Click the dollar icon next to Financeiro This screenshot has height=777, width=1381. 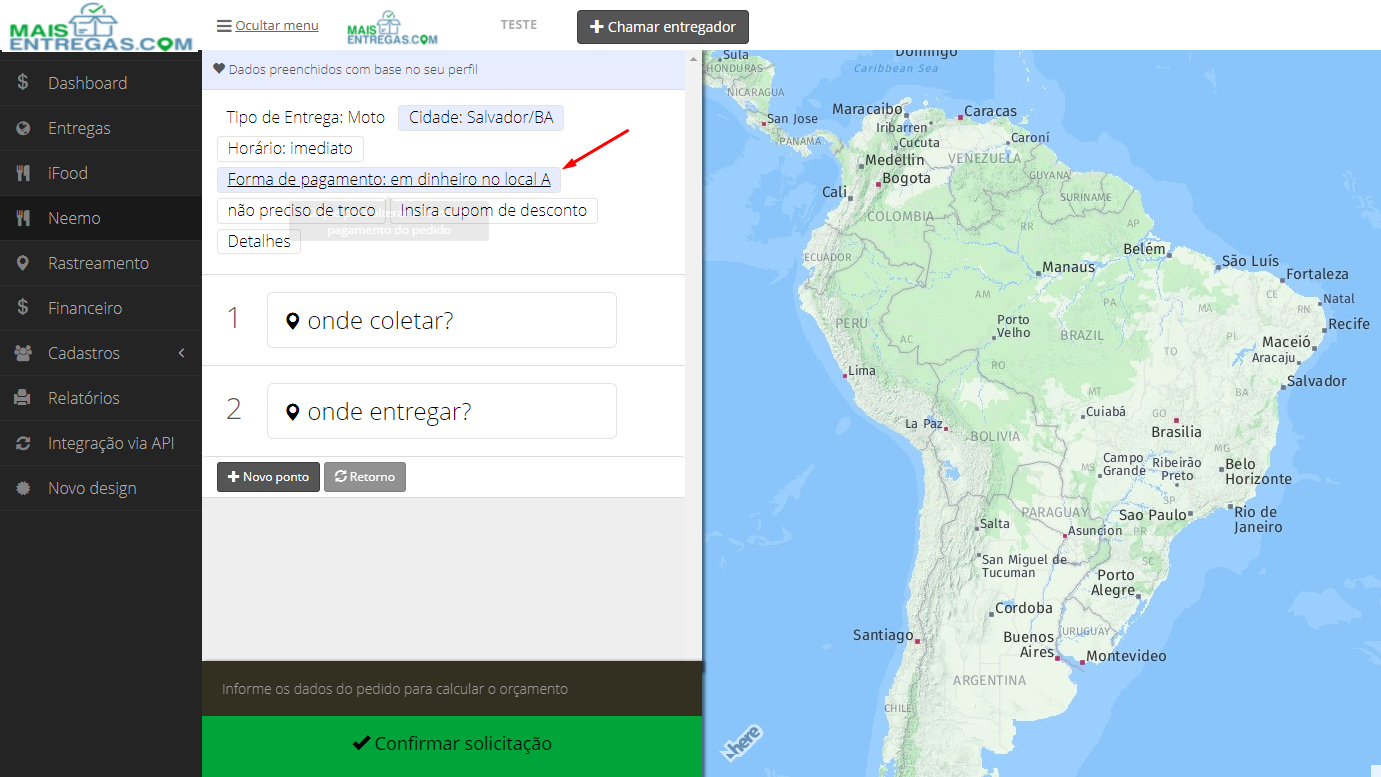[x=23, y=308]
